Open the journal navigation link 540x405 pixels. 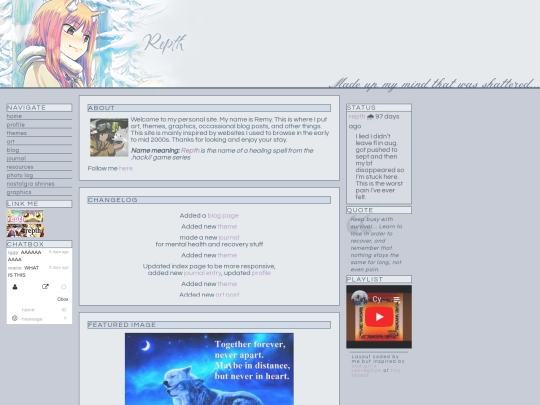click(x=16, y=158)
